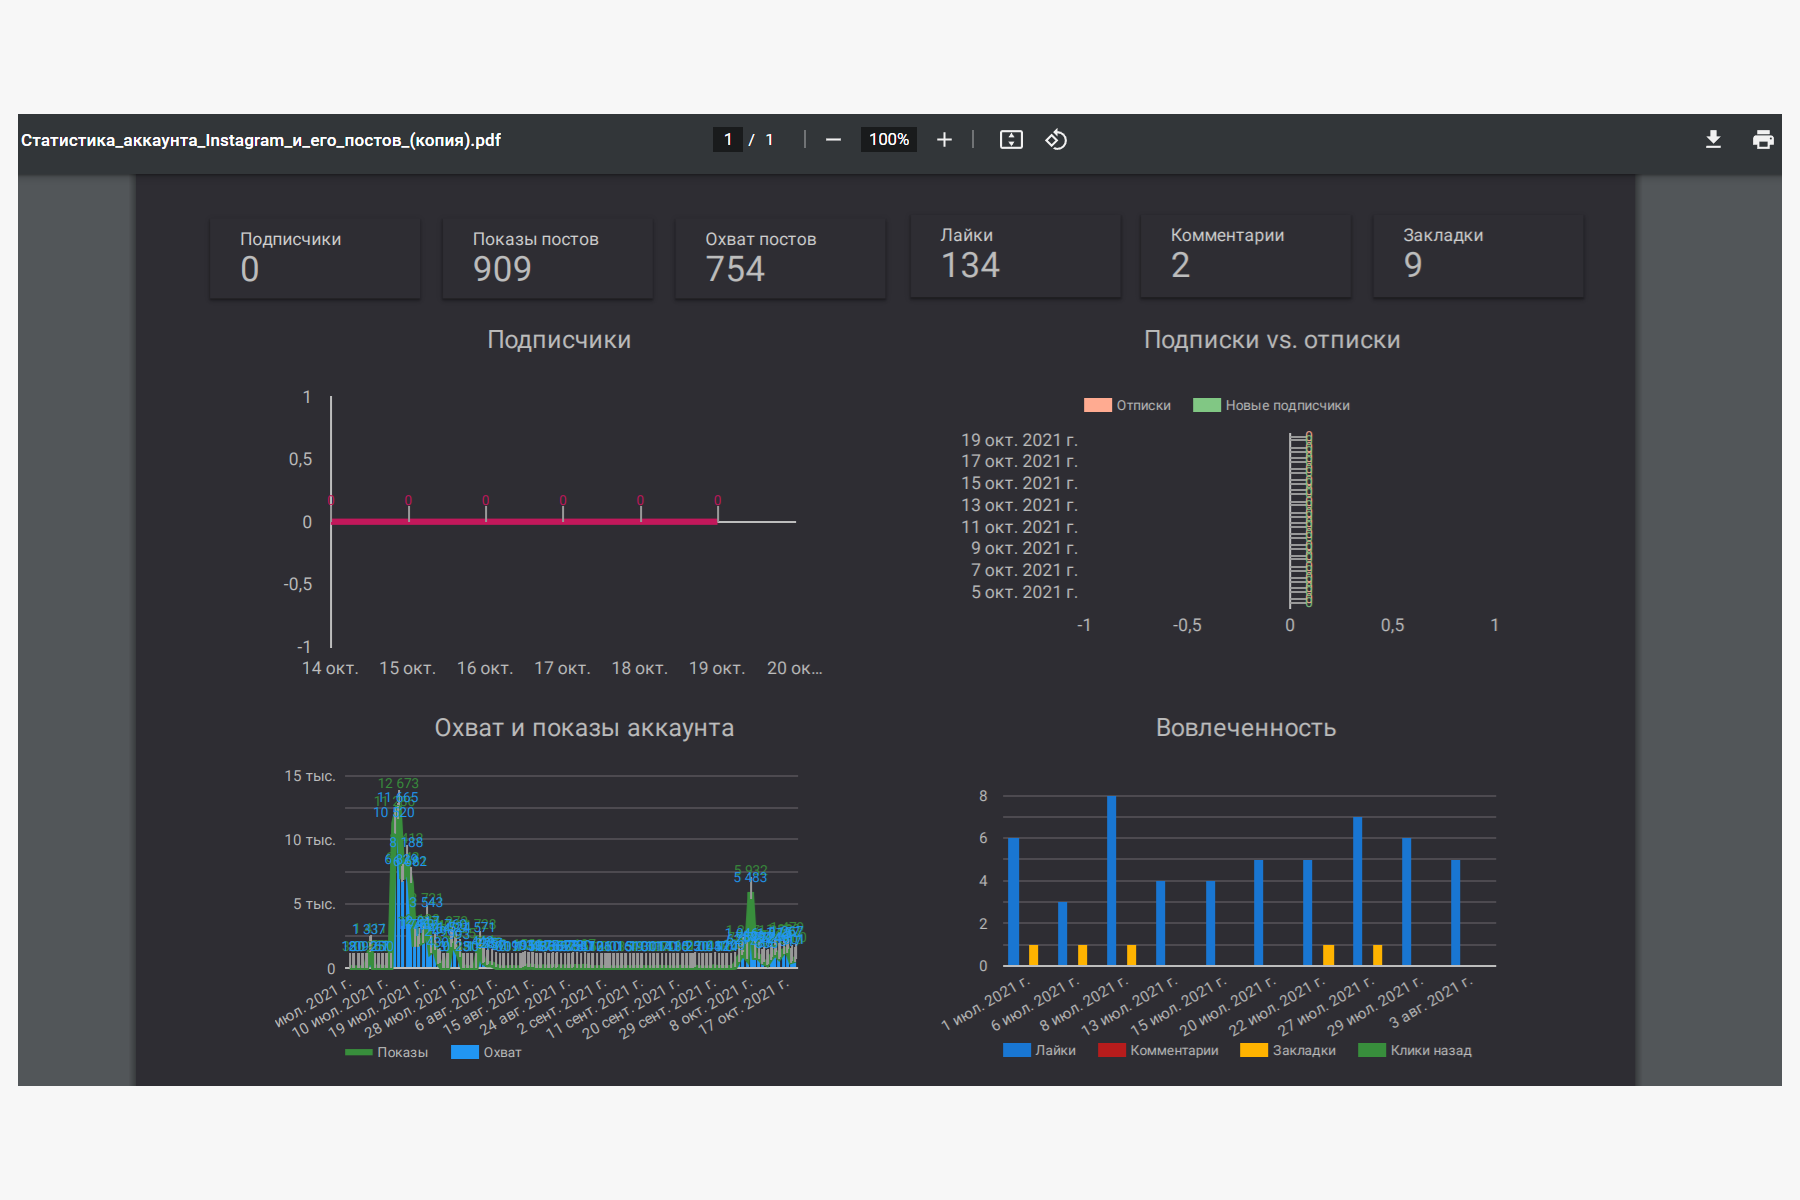
Task: Click the Лайки legend blue swatch
Action: 1017,1050
